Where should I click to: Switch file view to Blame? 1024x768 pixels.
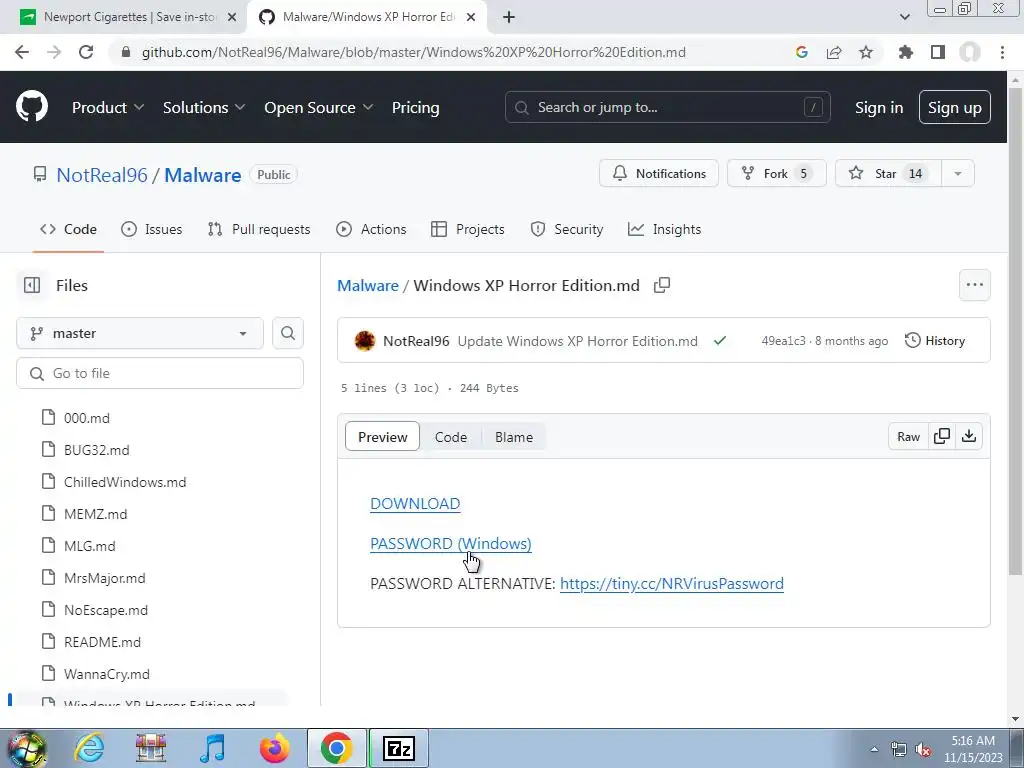click(513, 437)
